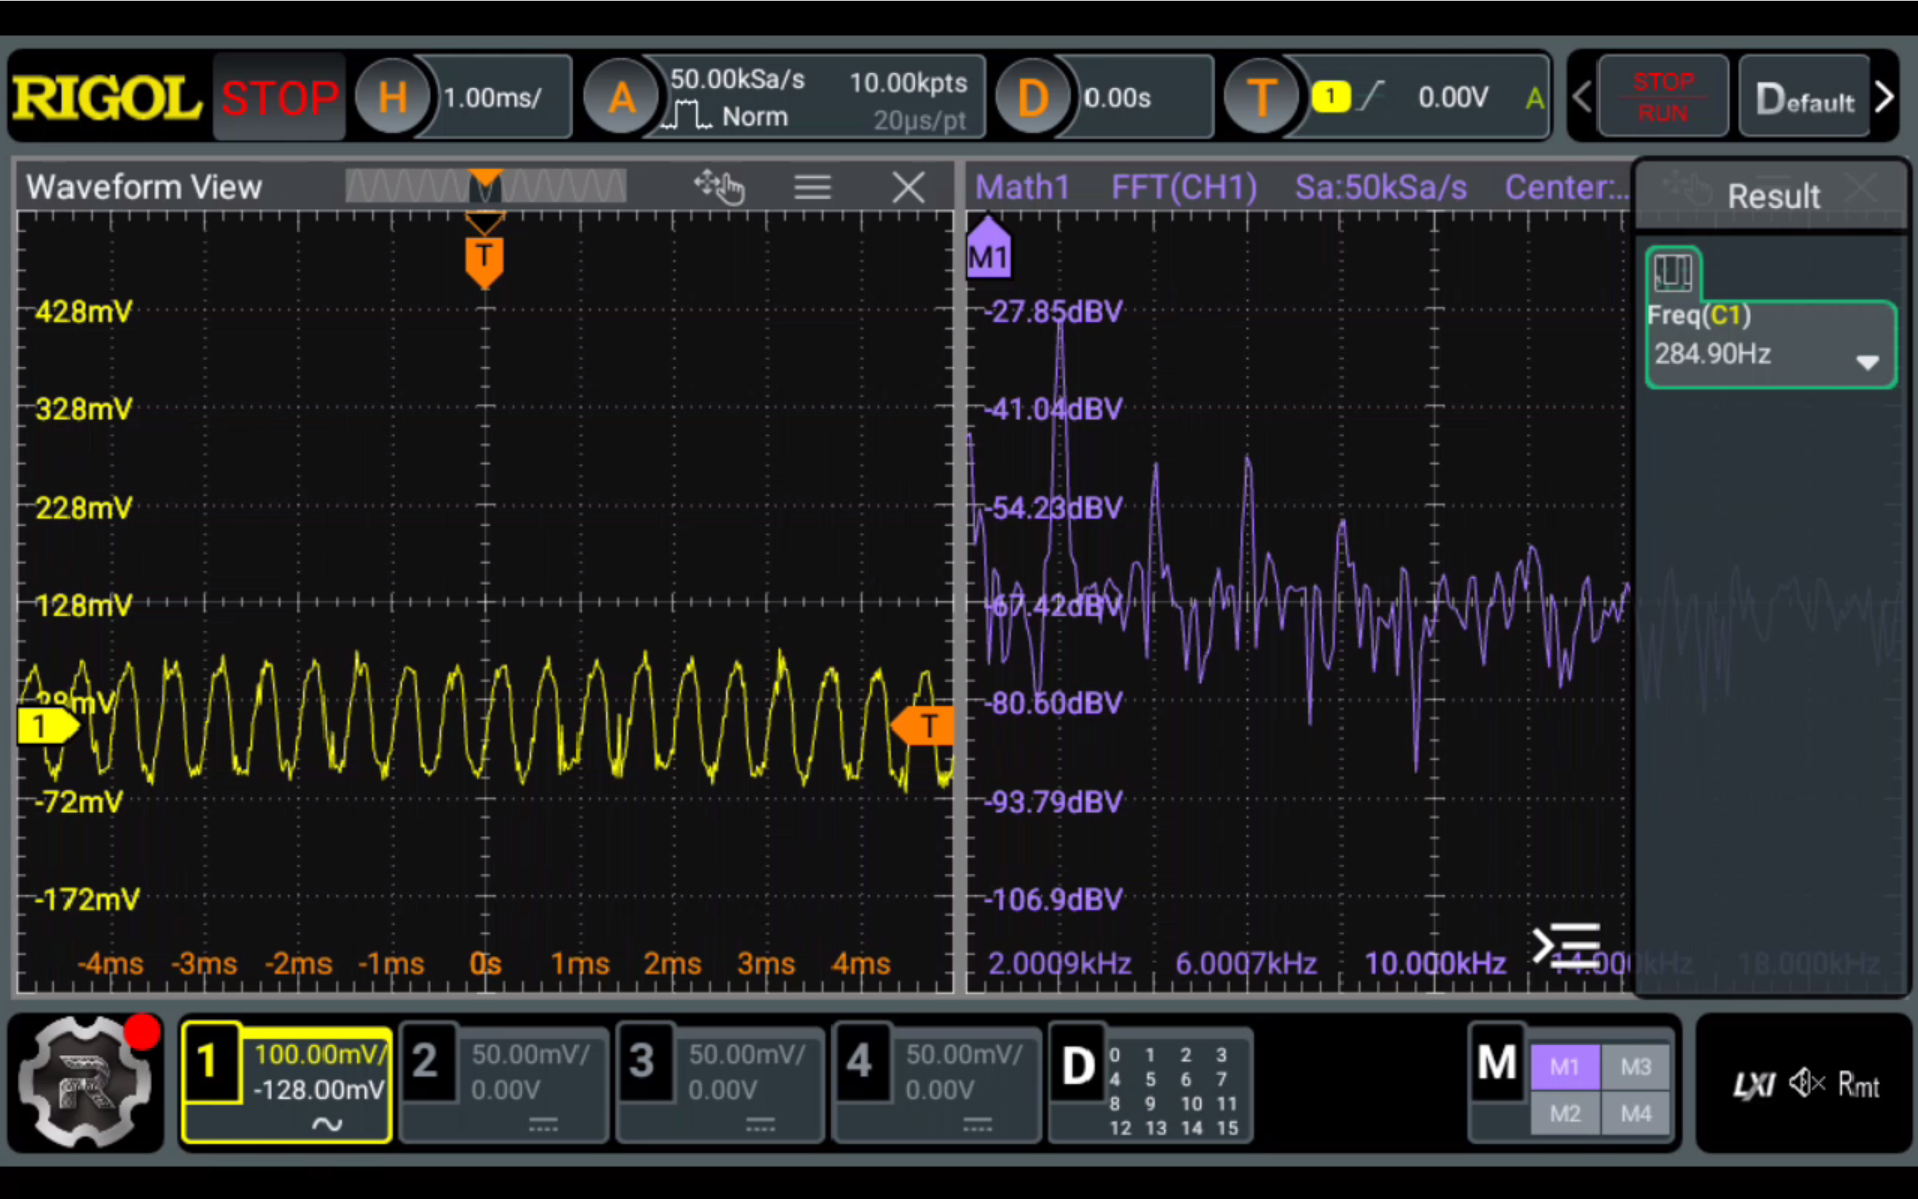This screenshot has width=1918, height=1199.
Task: Open horizontal timebase H menu
Action: [392, 97]
